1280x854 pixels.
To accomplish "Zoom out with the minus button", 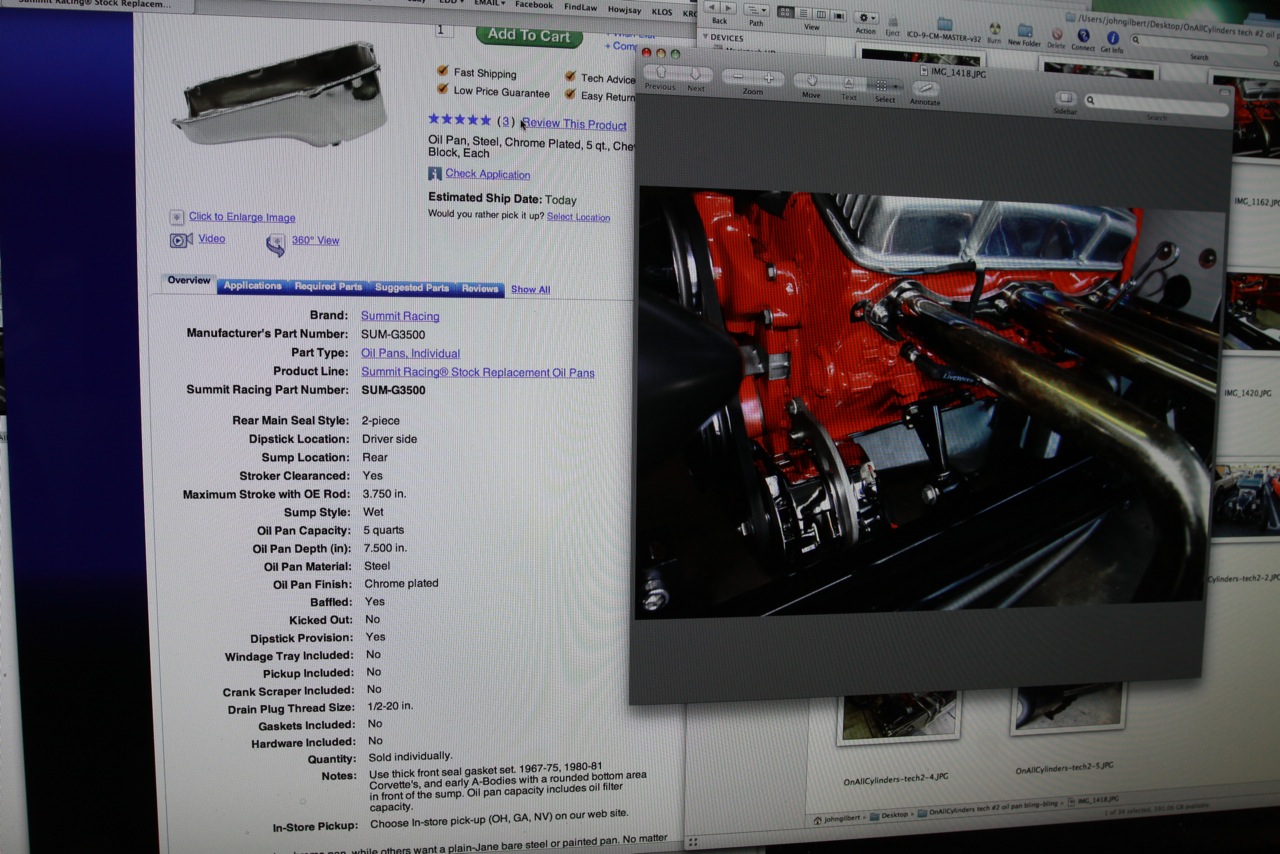I will click(x=738, y=78).
